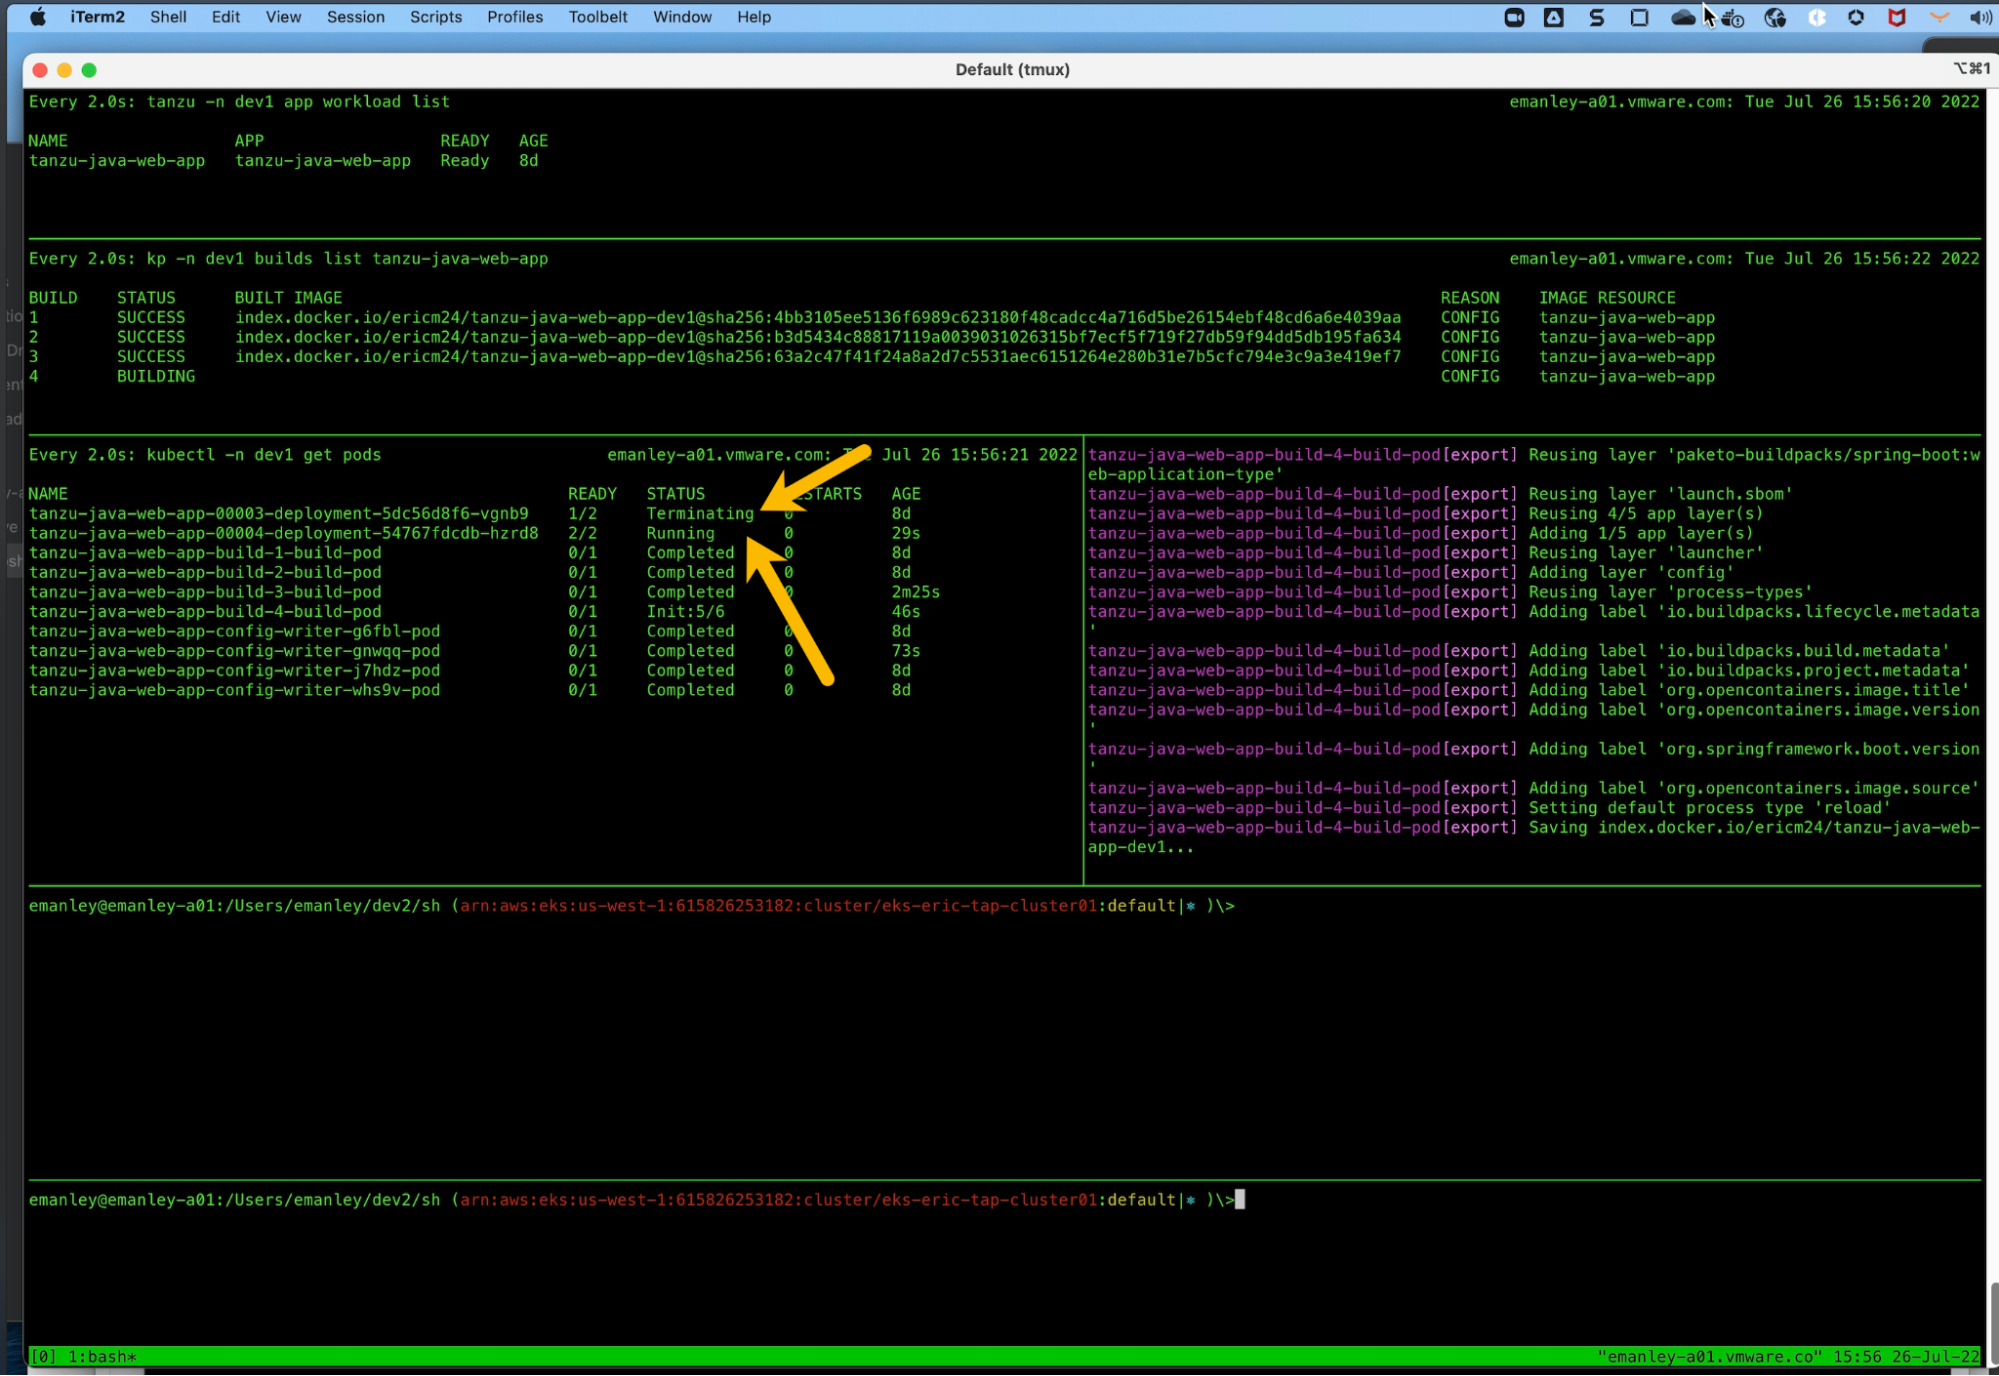The width and height of the screenshot is (1999, 1376).
Task: Click the Scripts menu in iTerm2
Action: coord(436,17)
